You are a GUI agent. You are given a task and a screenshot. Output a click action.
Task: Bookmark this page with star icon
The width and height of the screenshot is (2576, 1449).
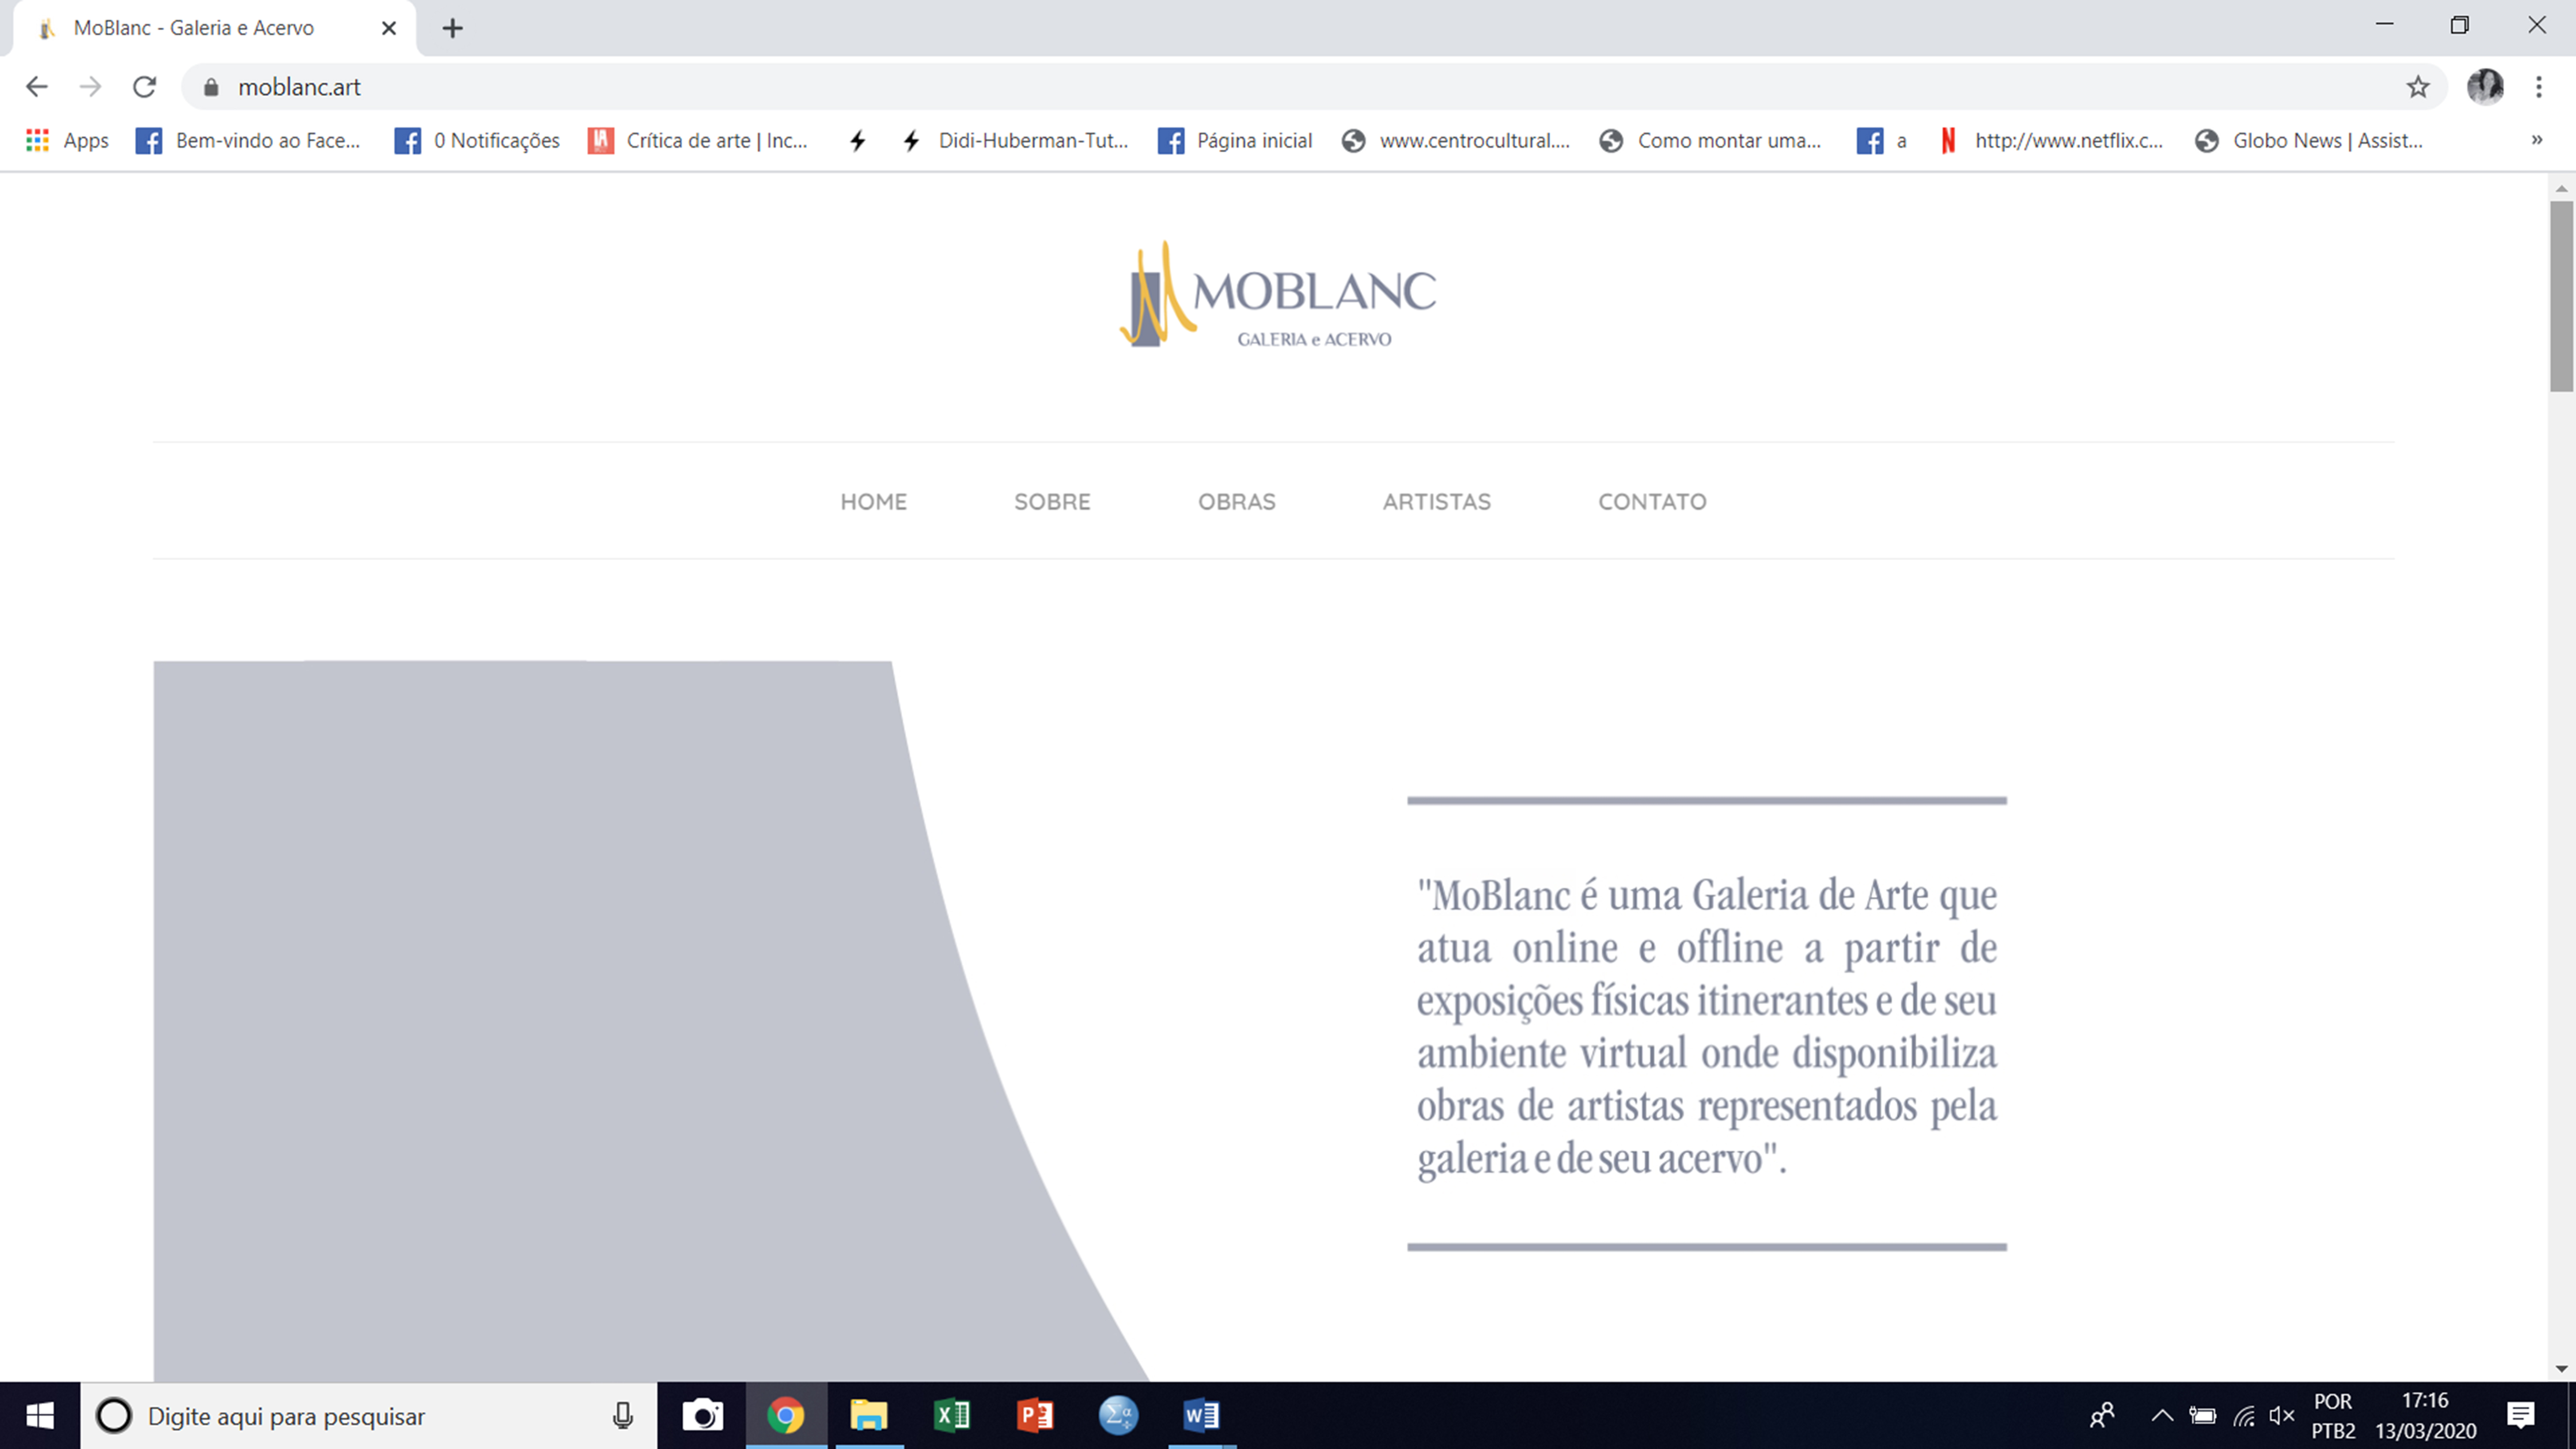coord(2417,87)
